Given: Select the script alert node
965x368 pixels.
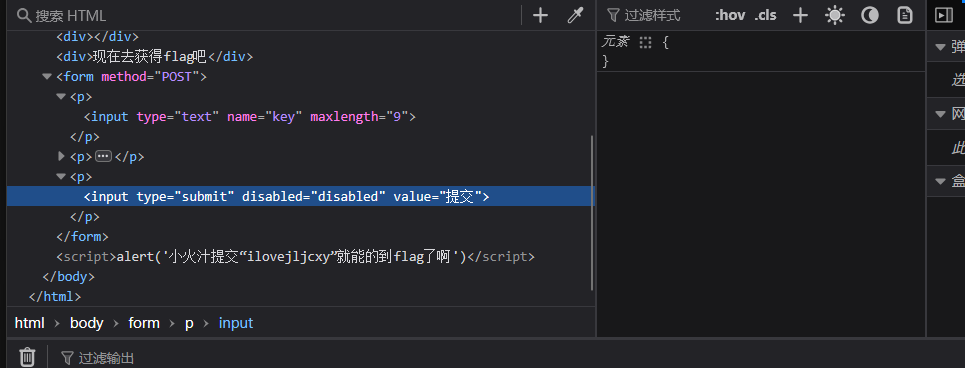Looking at the screenshot, I should tap(295, 257).
